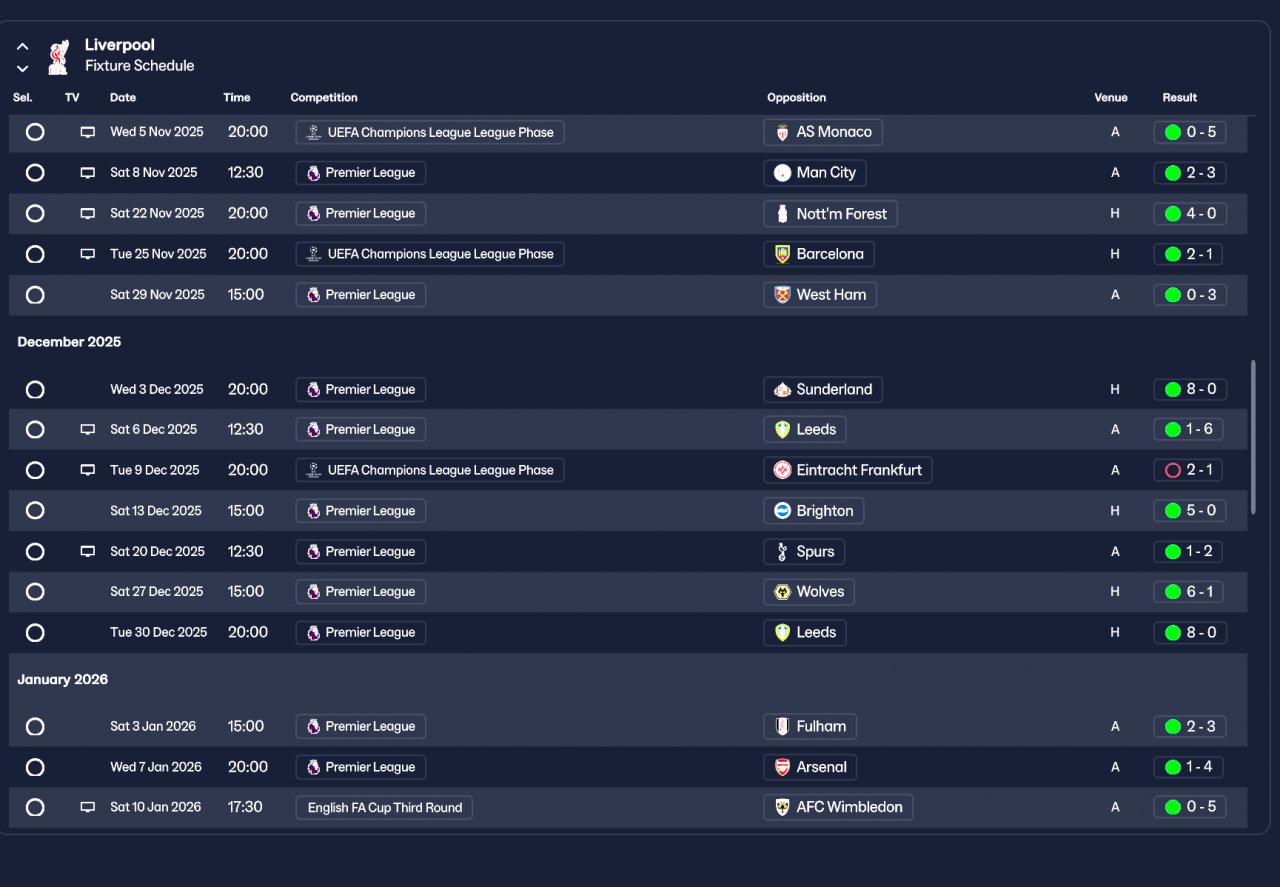Click the TV icon for Sat 6 Dec Leeds
The image size is (1280, 887).
[x=88, y=430]
